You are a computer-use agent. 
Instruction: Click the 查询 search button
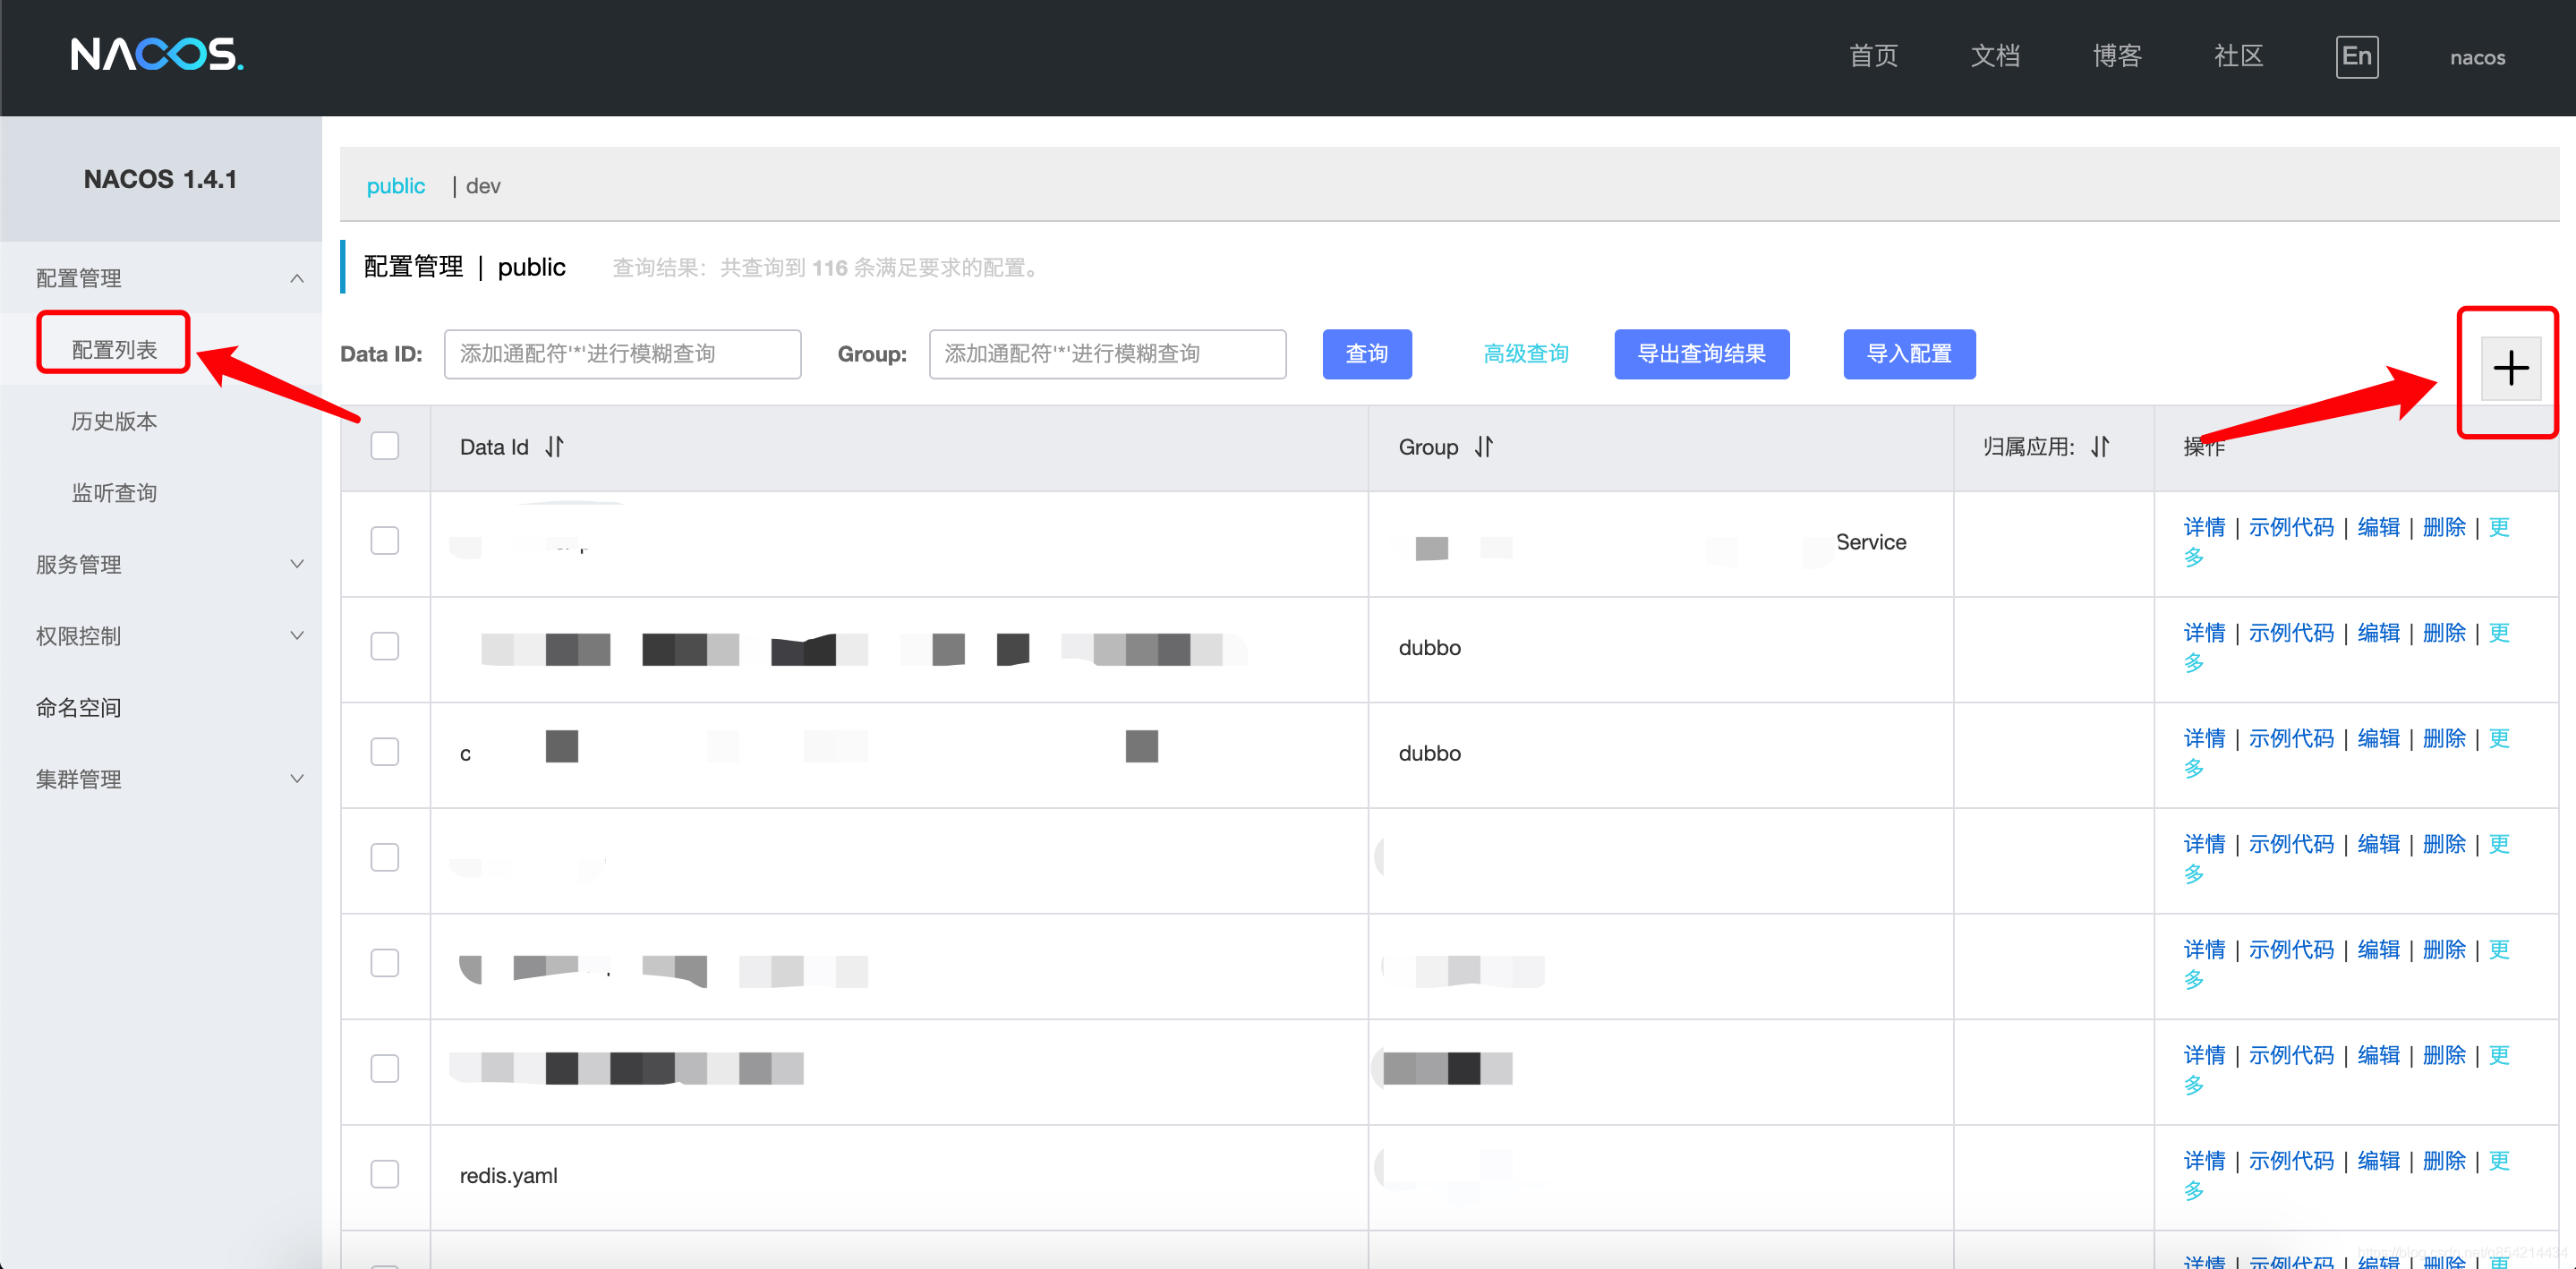pyautogui.click(x=1366, y=354)
